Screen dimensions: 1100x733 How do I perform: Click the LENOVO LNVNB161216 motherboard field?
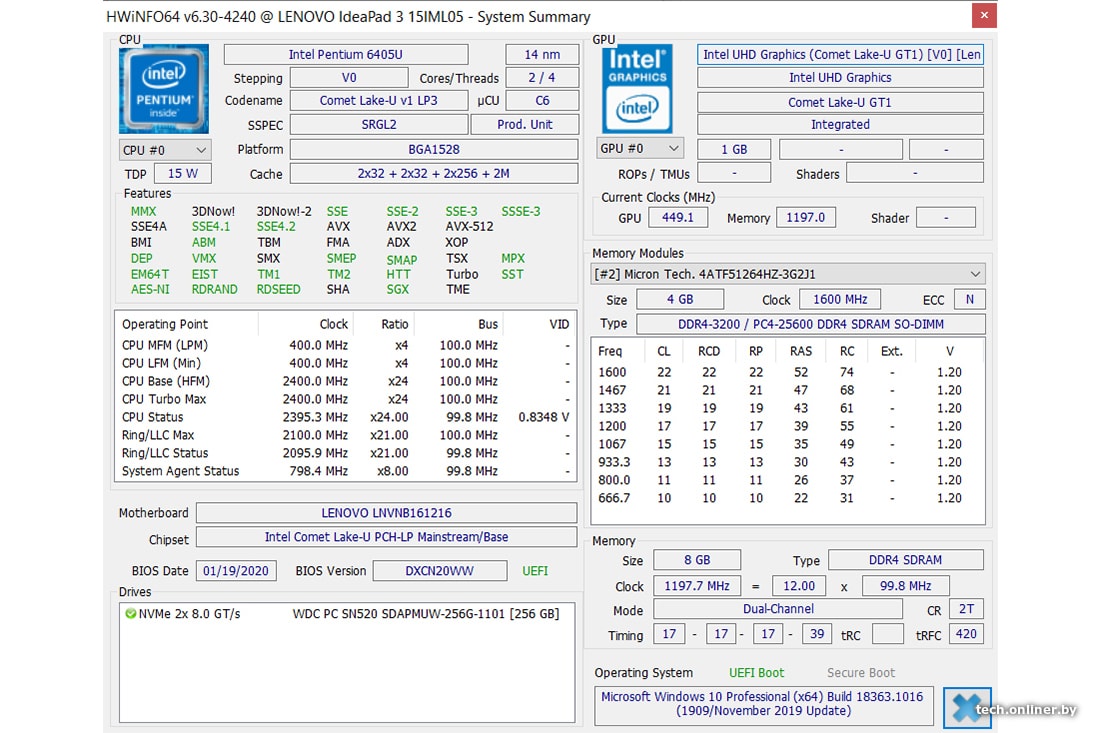[x=386, y=513]
